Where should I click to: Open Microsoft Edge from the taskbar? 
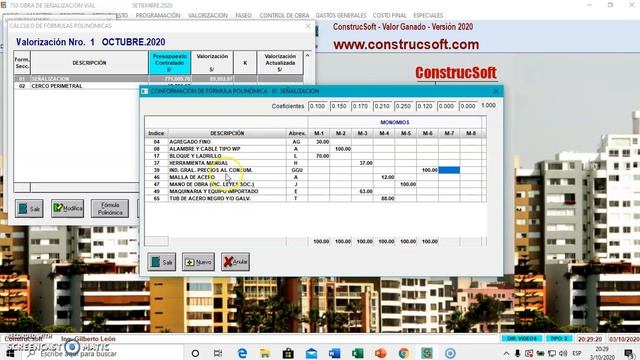point(242,353)
